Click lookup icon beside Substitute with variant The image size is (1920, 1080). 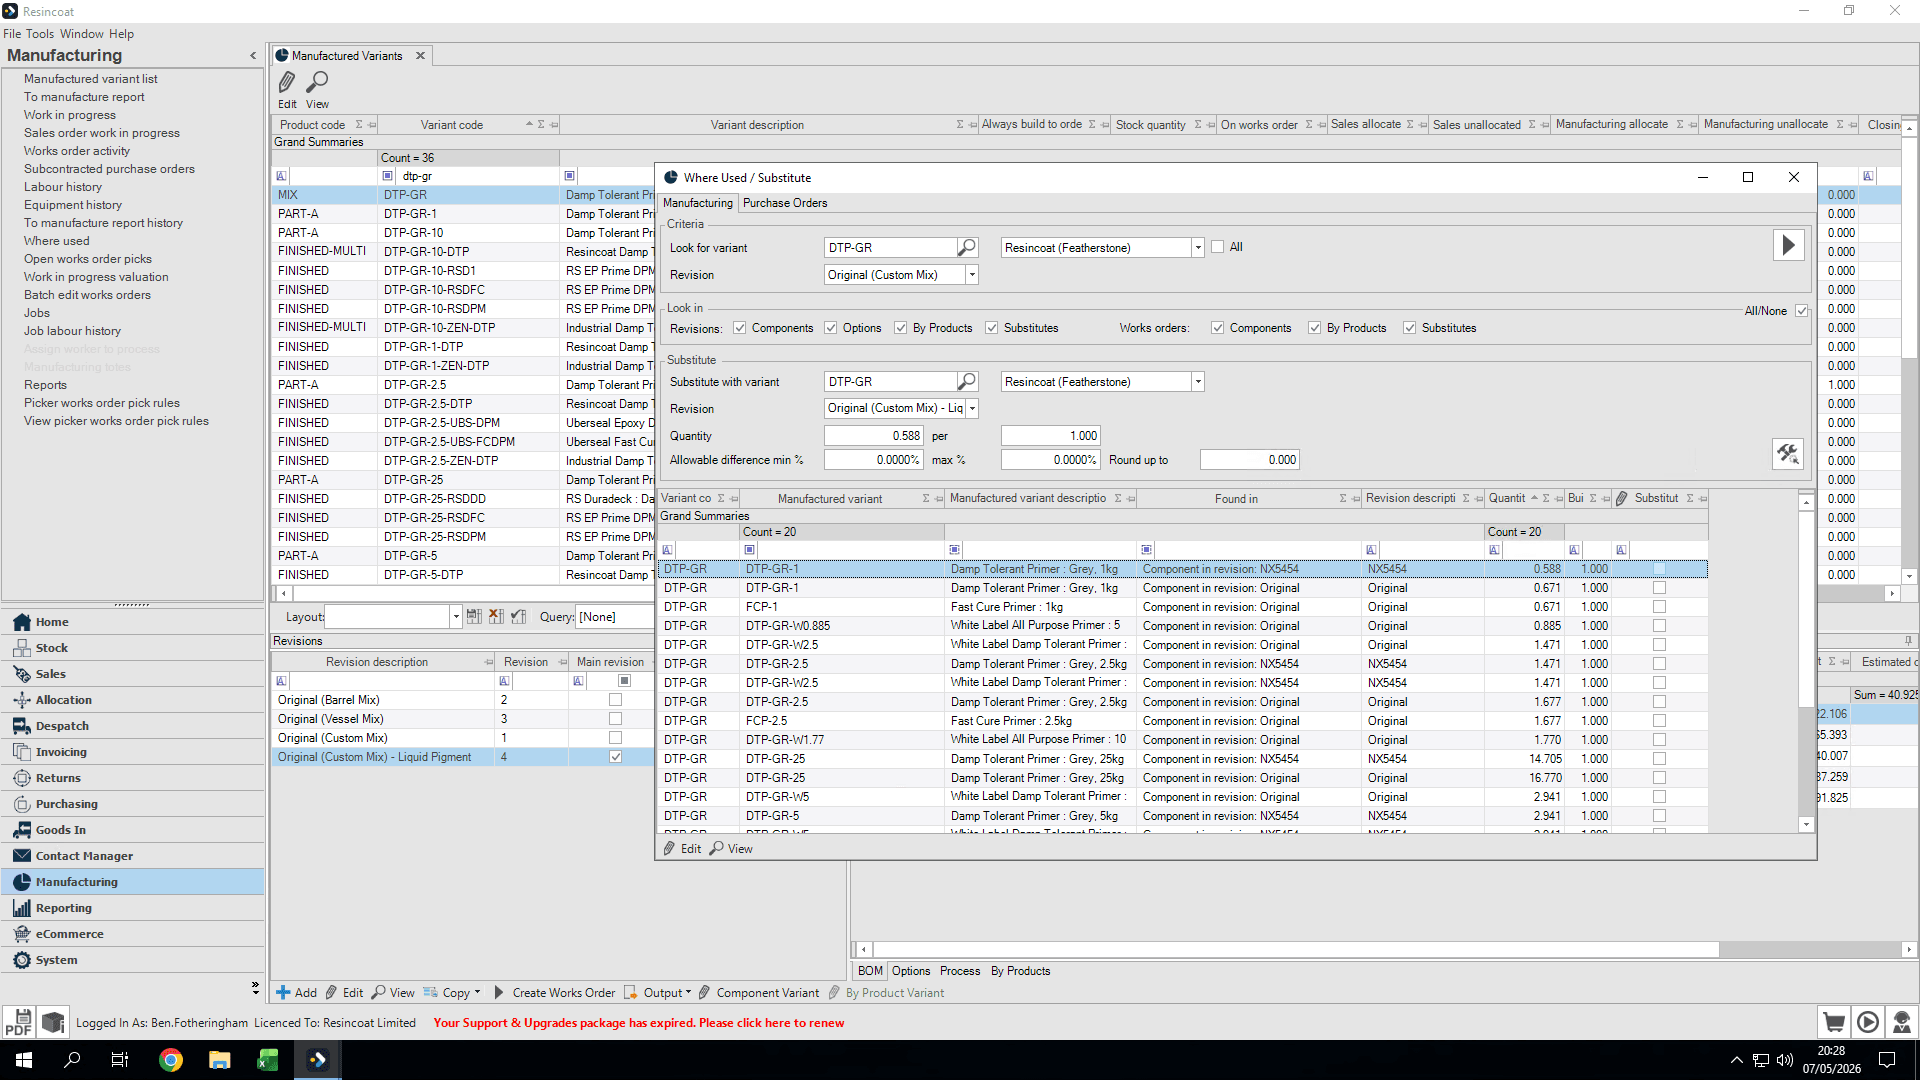(x=966, y=381)
